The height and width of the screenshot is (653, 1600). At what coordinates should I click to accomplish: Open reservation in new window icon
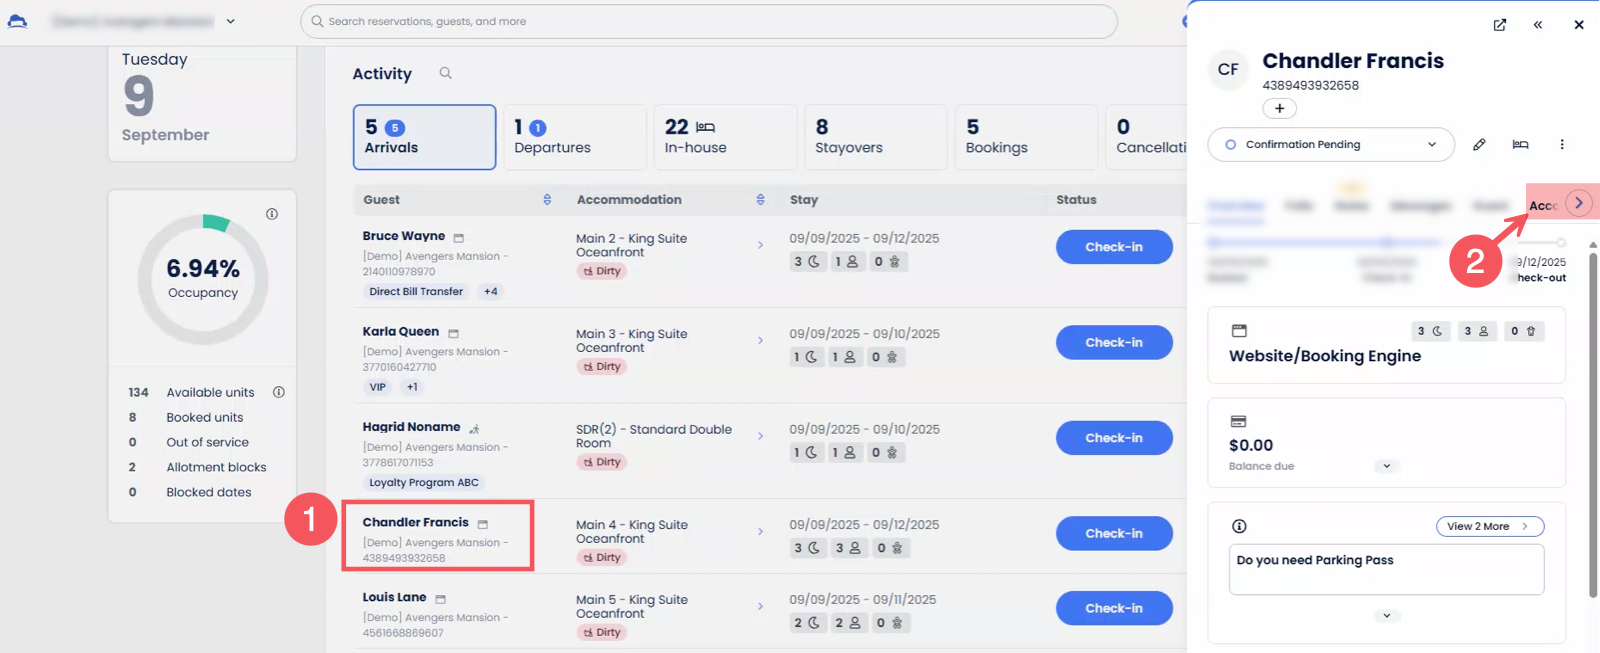pos(1499,25)
